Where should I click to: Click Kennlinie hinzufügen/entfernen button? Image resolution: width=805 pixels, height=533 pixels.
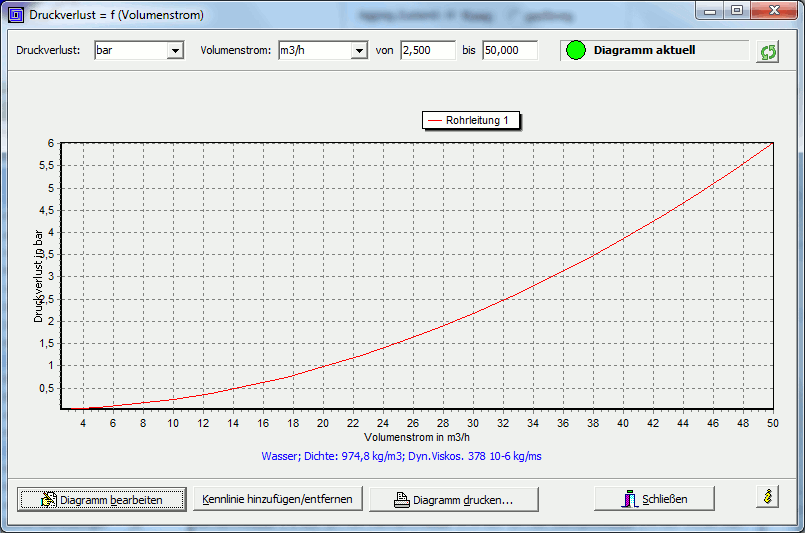pos(277,498)
